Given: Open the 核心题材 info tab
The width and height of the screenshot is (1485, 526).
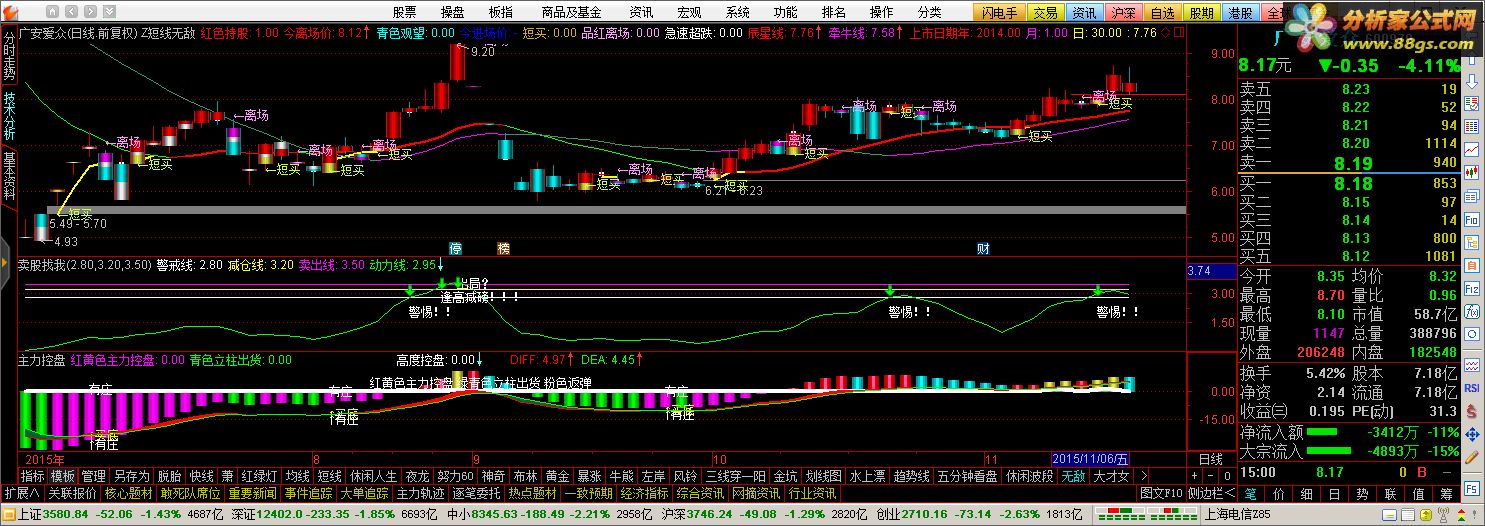Looking at the screenshot, I should point(129,493).
